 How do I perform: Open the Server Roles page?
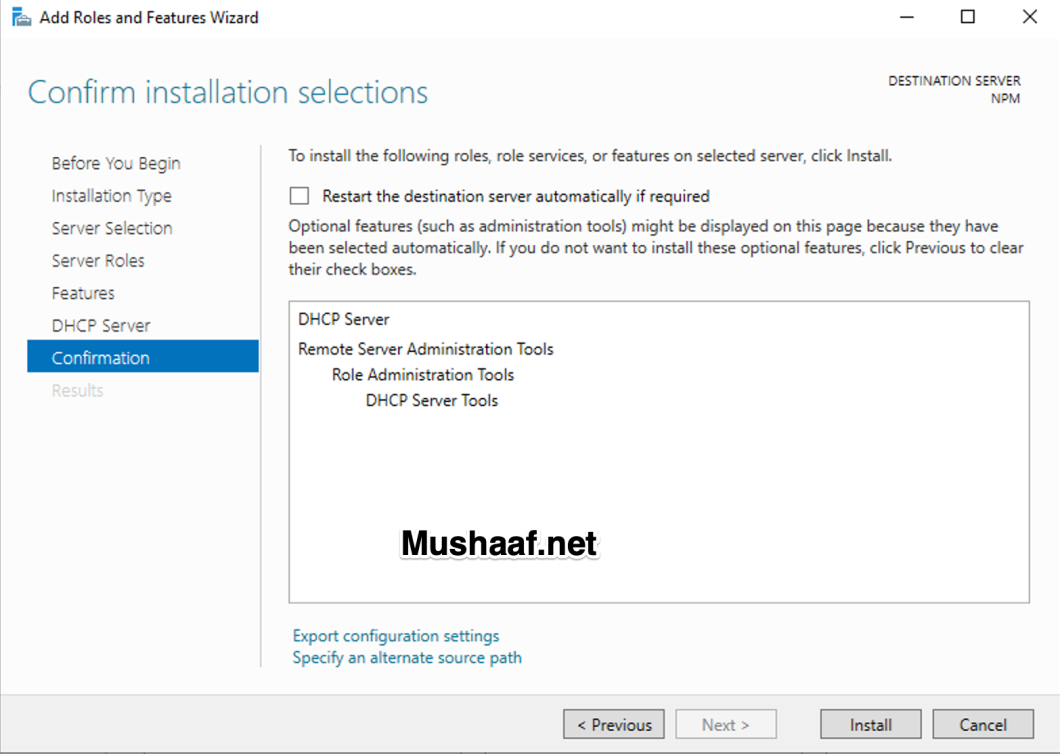coord(98,260)
